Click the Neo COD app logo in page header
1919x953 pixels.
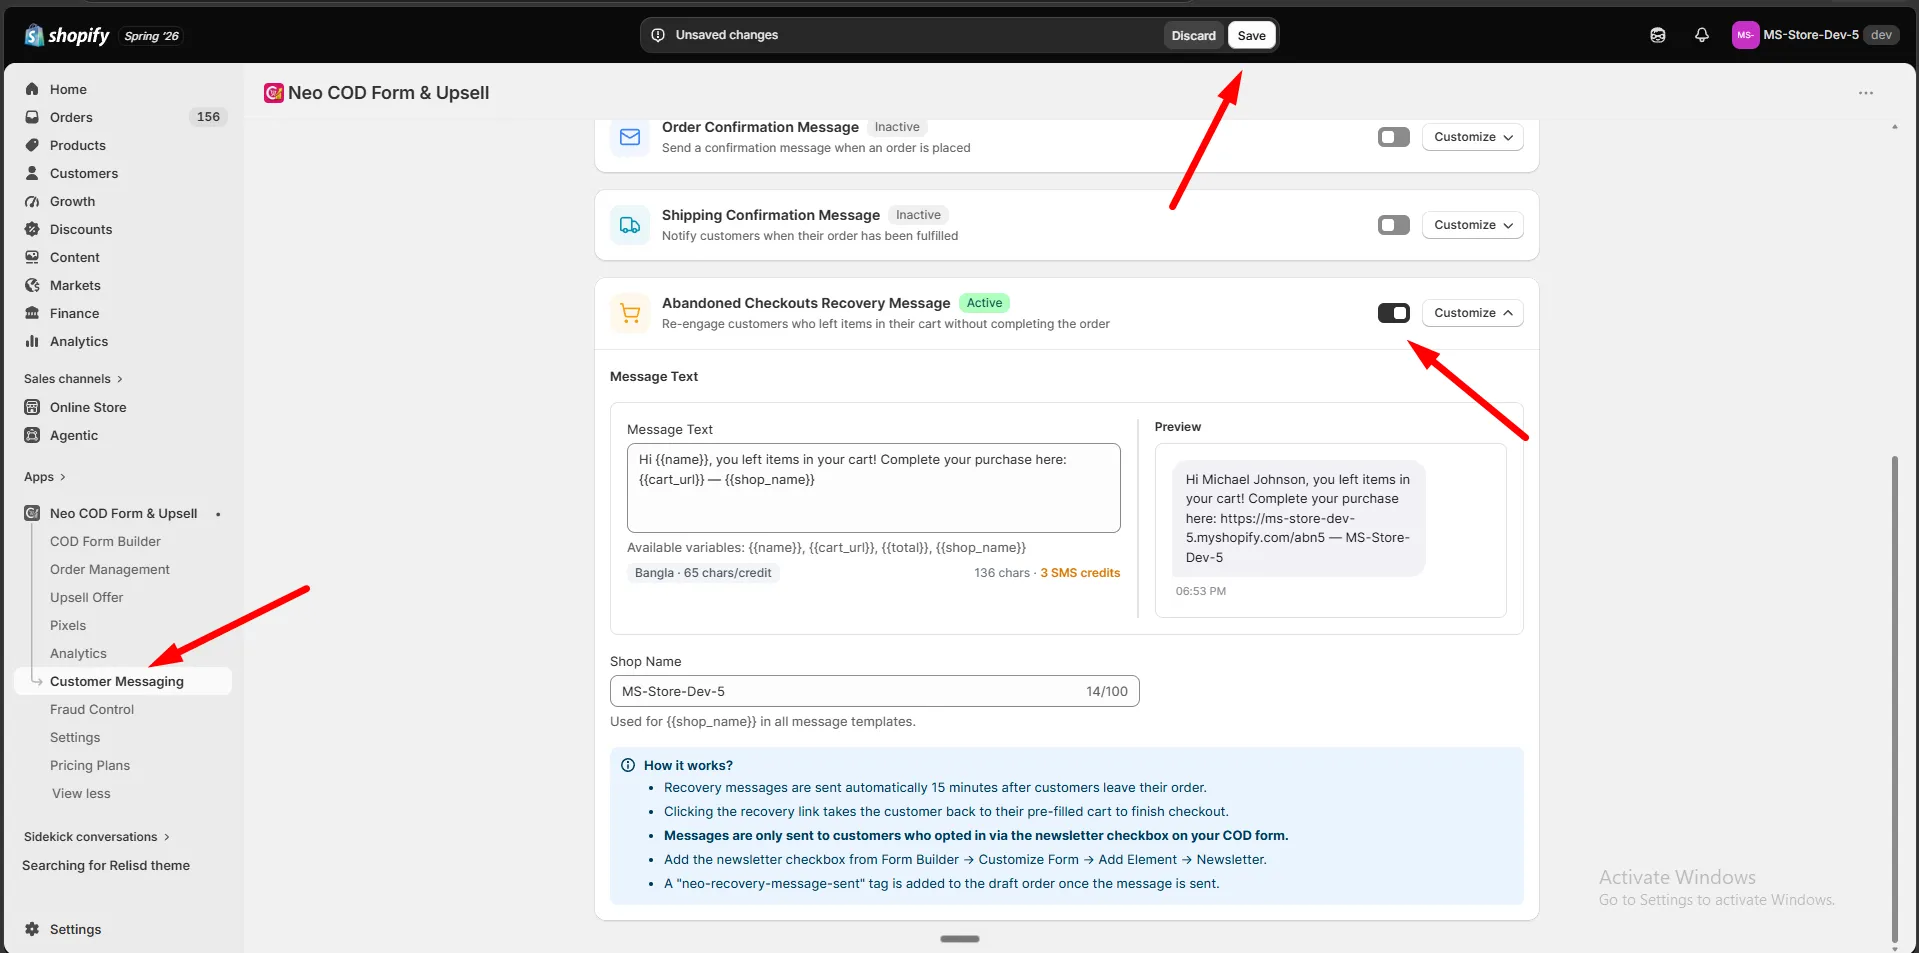273,93
